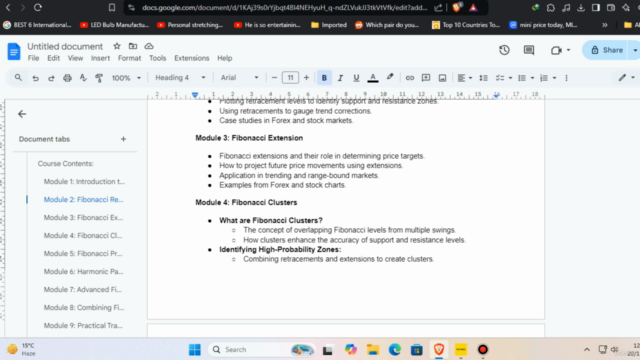Redo the last action
The height and width of the screenshot is (360, 640).
51,78
